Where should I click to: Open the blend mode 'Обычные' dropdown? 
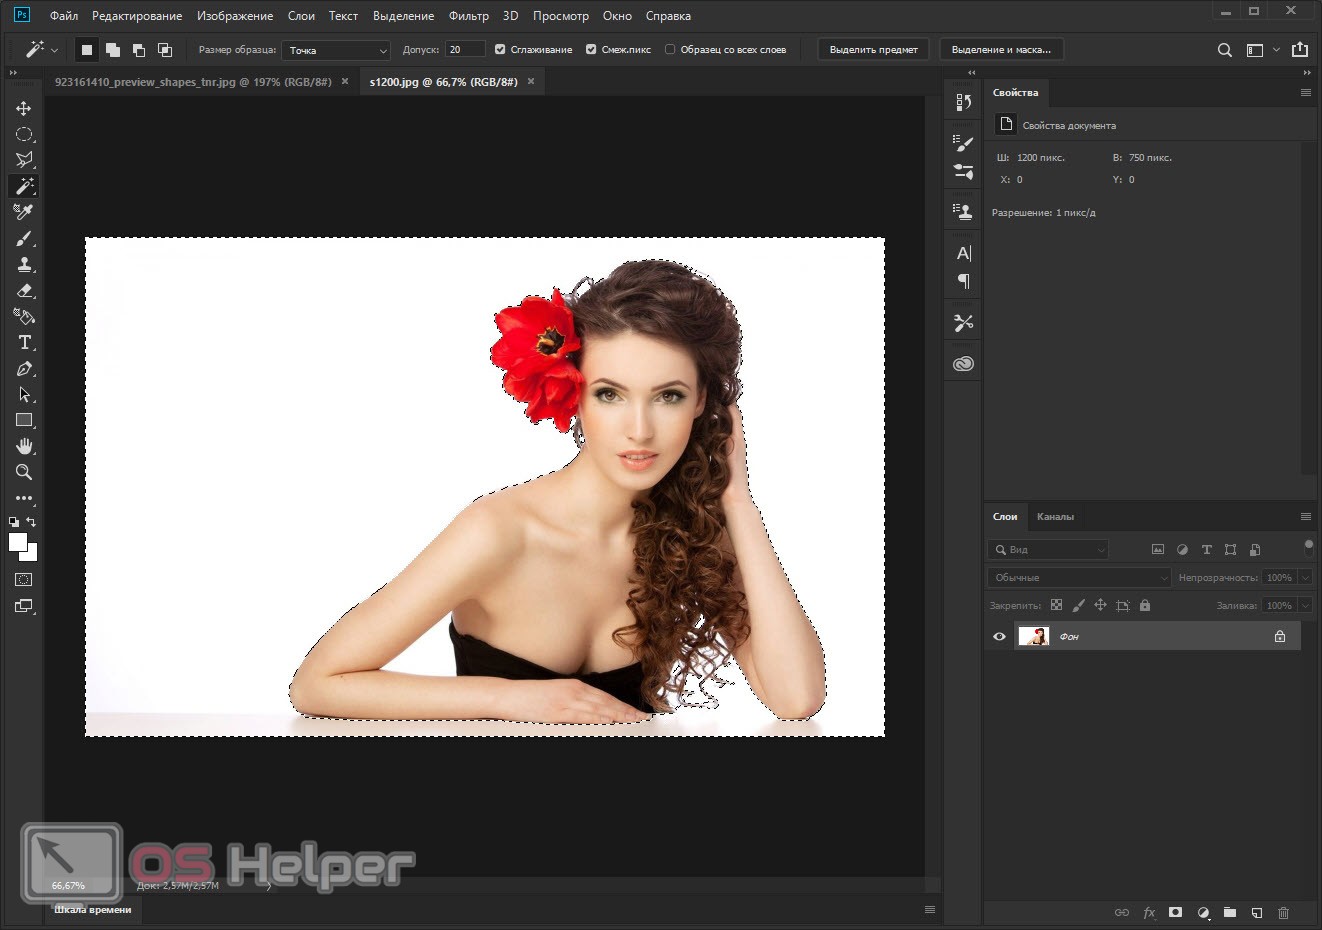pos(1079,577)
